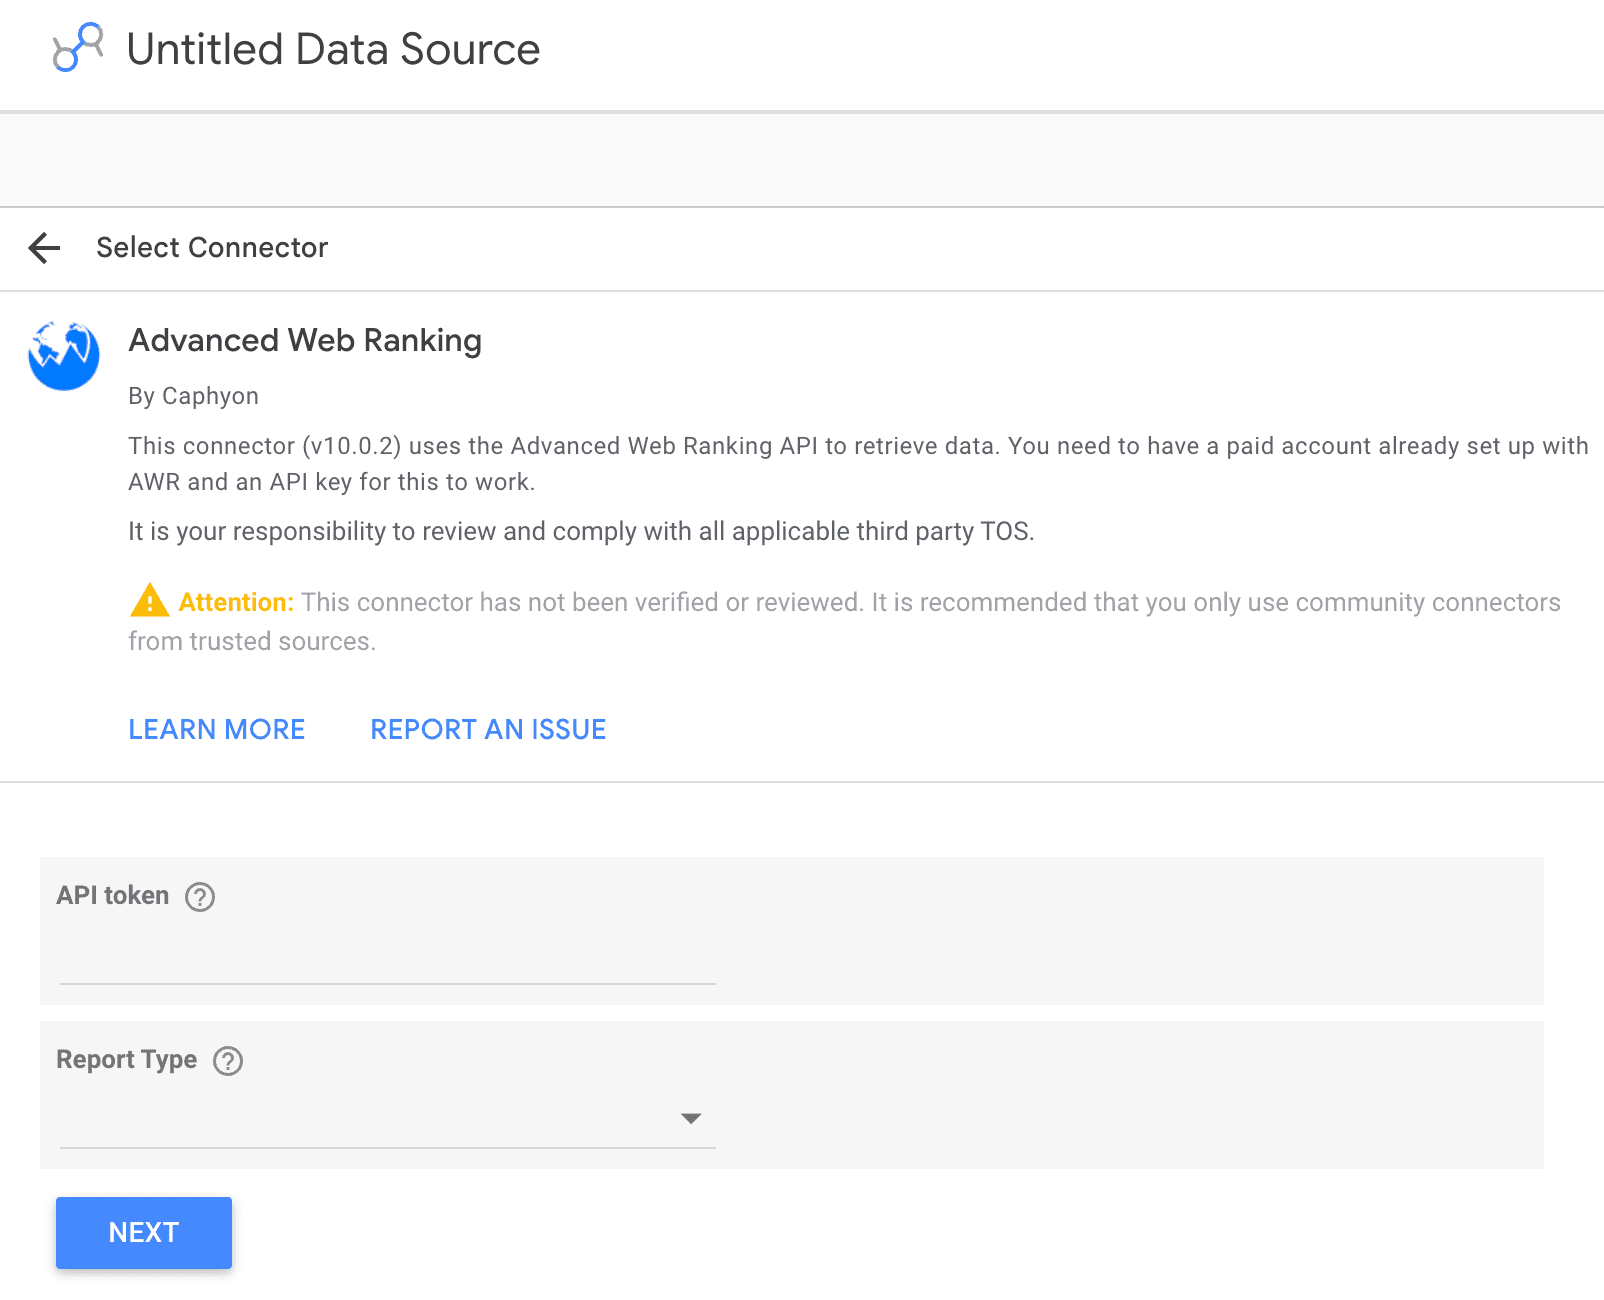Open help for API token field
Screen dimensions: 1604x1300
[200, 897]
